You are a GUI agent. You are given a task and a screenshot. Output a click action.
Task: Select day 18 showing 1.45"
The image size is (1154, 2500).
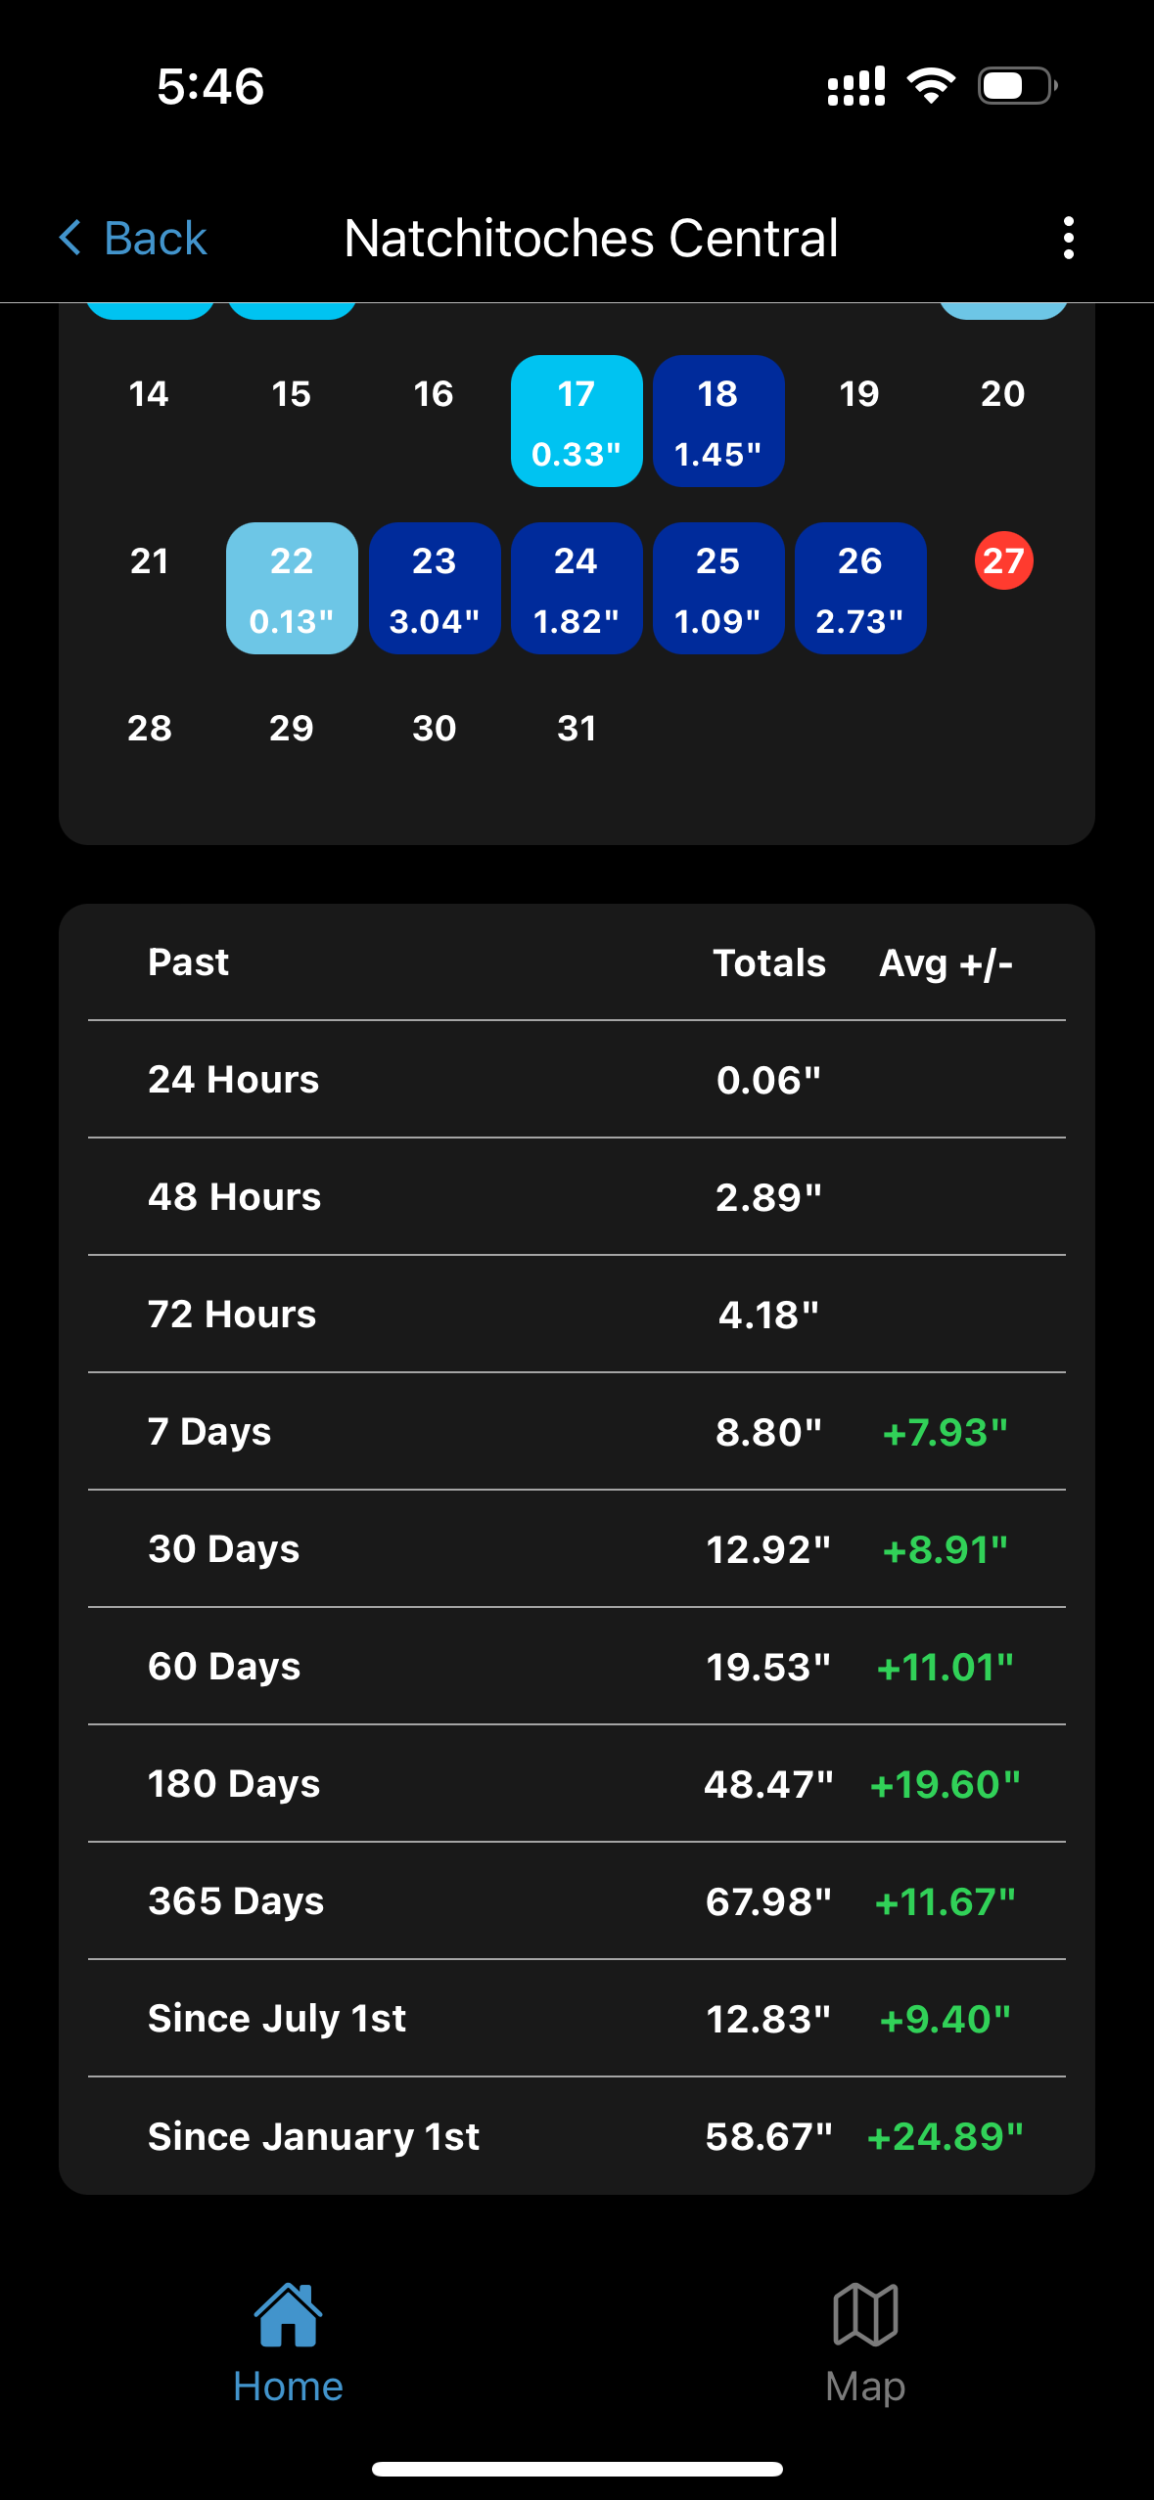click(718, 421)
